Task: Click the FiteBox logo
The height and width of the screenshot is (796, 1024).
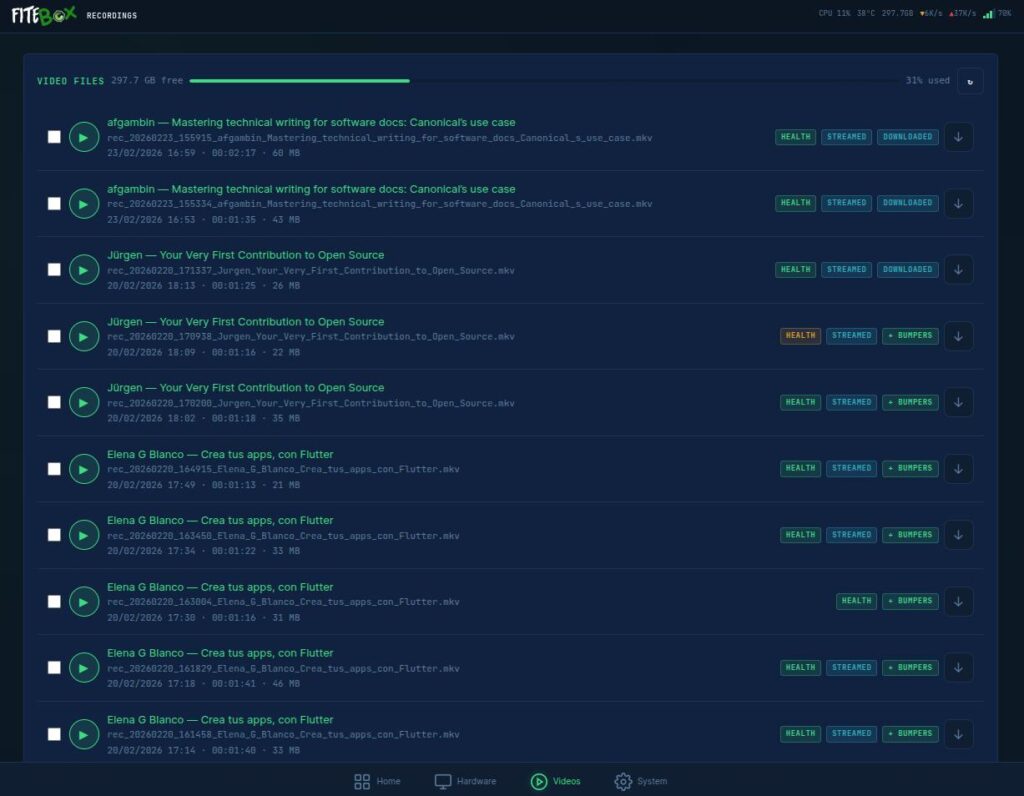Action: point(43,15)
